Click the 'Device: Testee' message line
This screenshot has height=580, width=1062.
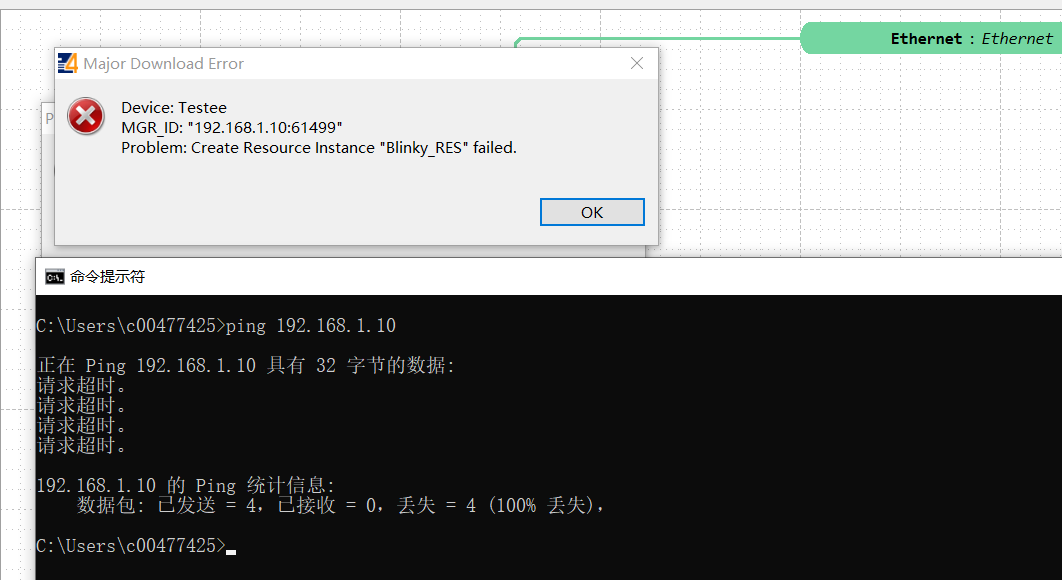click(174, 108)
